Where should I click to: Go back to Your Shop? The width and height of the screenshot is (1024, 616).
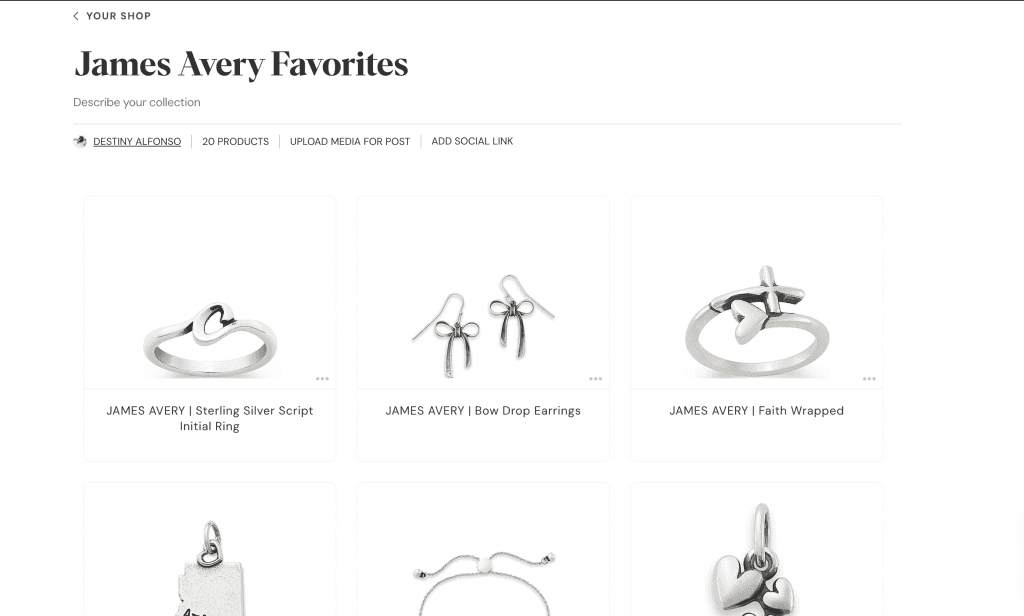click(118, 16)
